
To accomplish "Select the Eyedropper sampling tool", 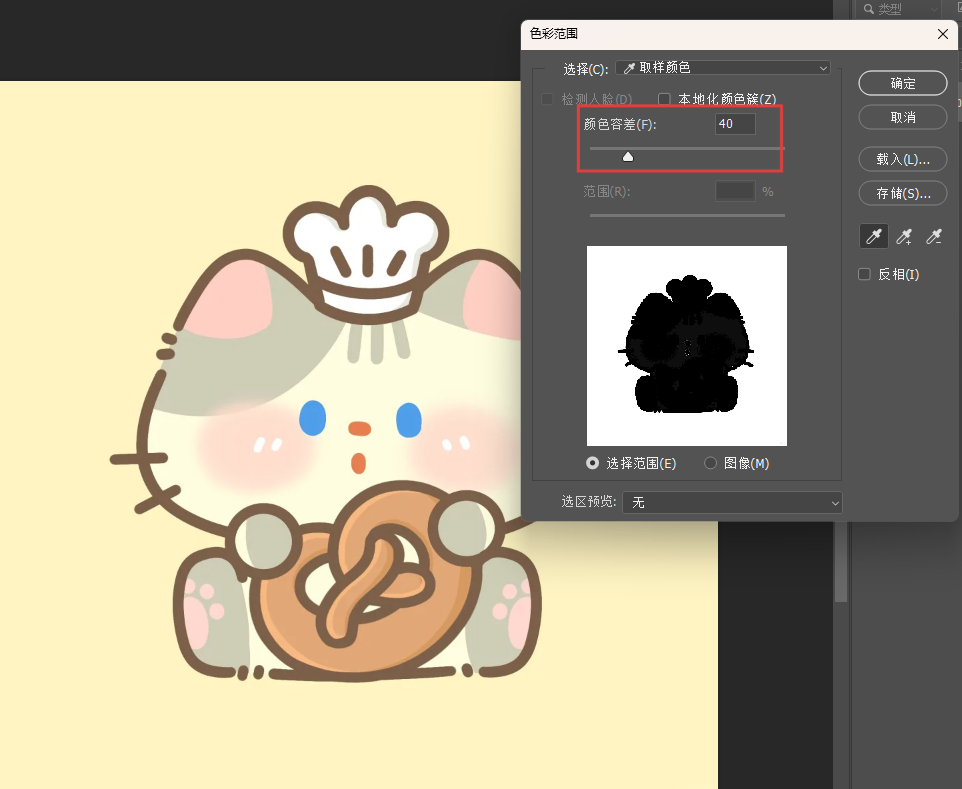I will click(x=873, y=236).
